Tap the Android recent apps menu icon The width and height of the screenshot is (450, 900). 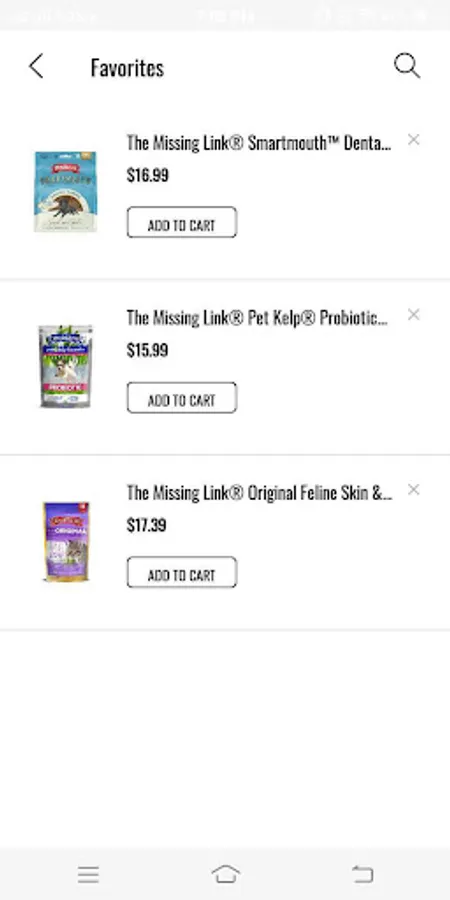(x=88, y=874)
